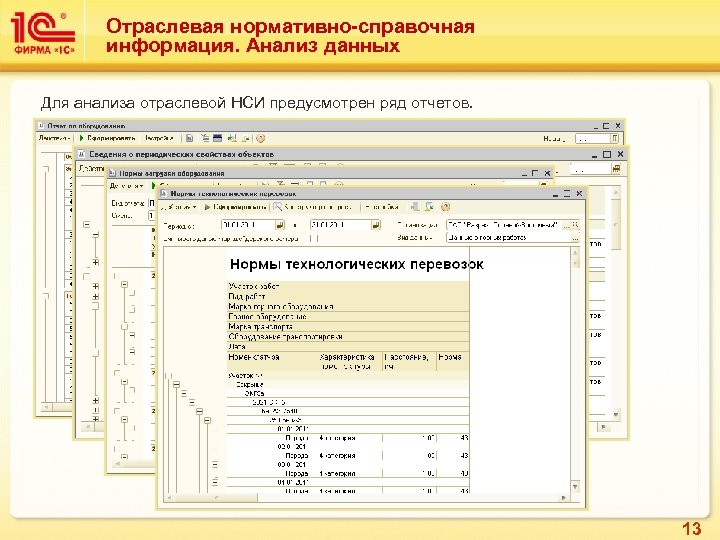Click Сформировать in Нормы технологических перевозок window
This screenshot has width=720, height=540.
[x=240, y=207]
